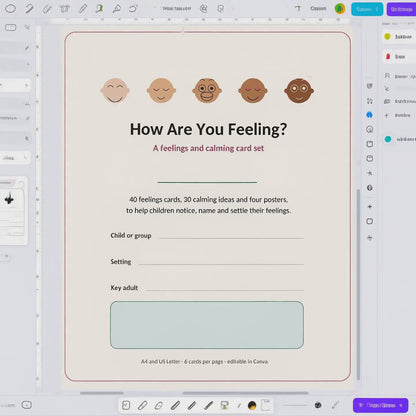Click the purple button in the bottom right
The image size is (416, 416).
[x=380, y=405]
